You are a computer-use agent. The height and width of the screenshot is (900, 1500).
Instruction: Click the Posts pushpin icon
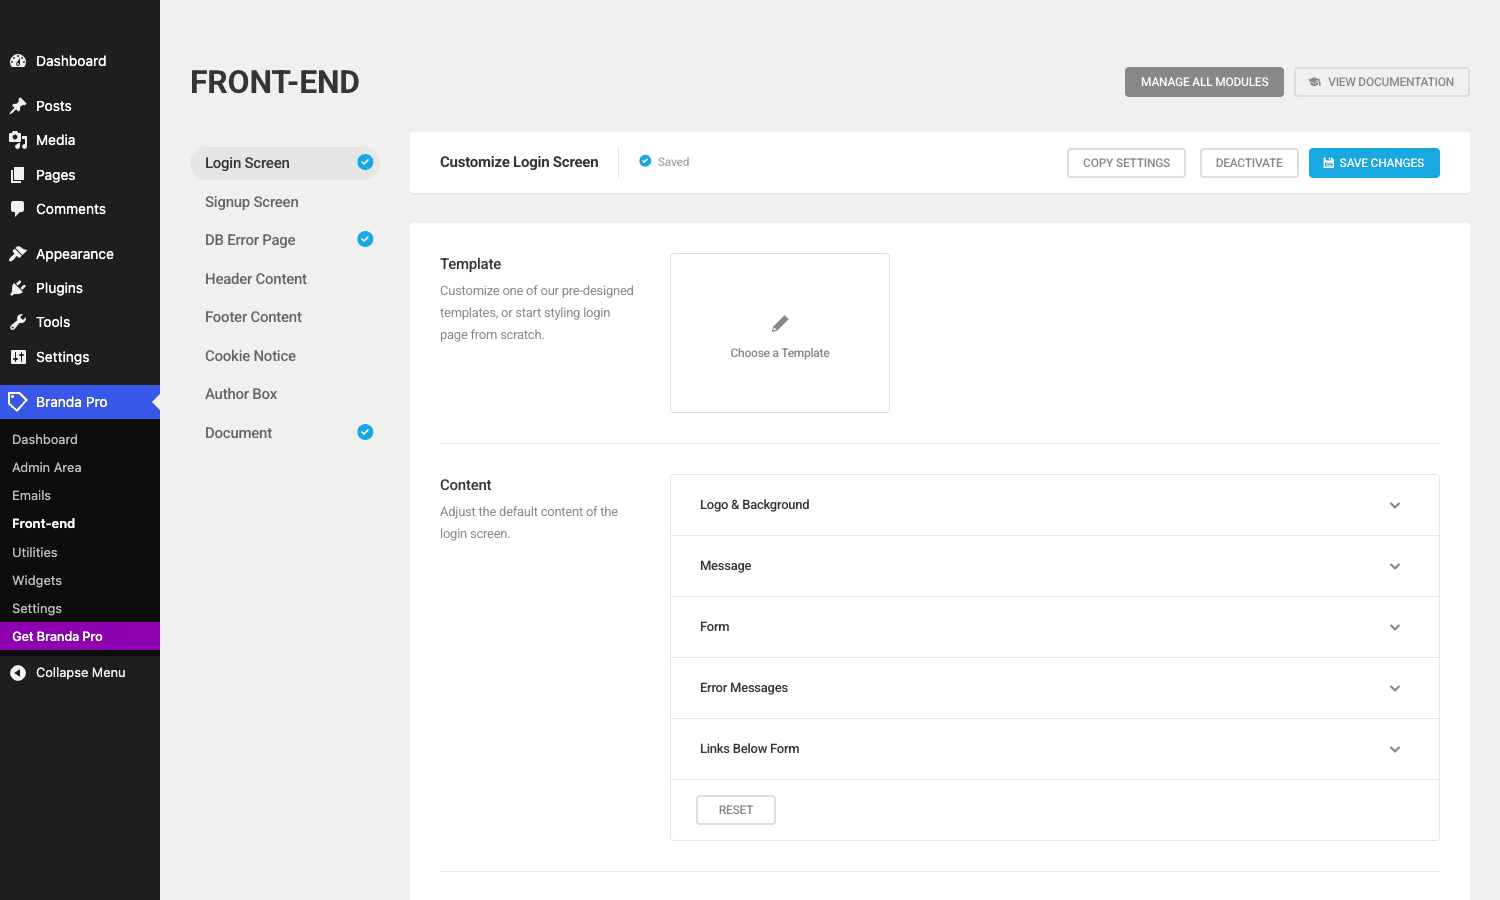18,106
